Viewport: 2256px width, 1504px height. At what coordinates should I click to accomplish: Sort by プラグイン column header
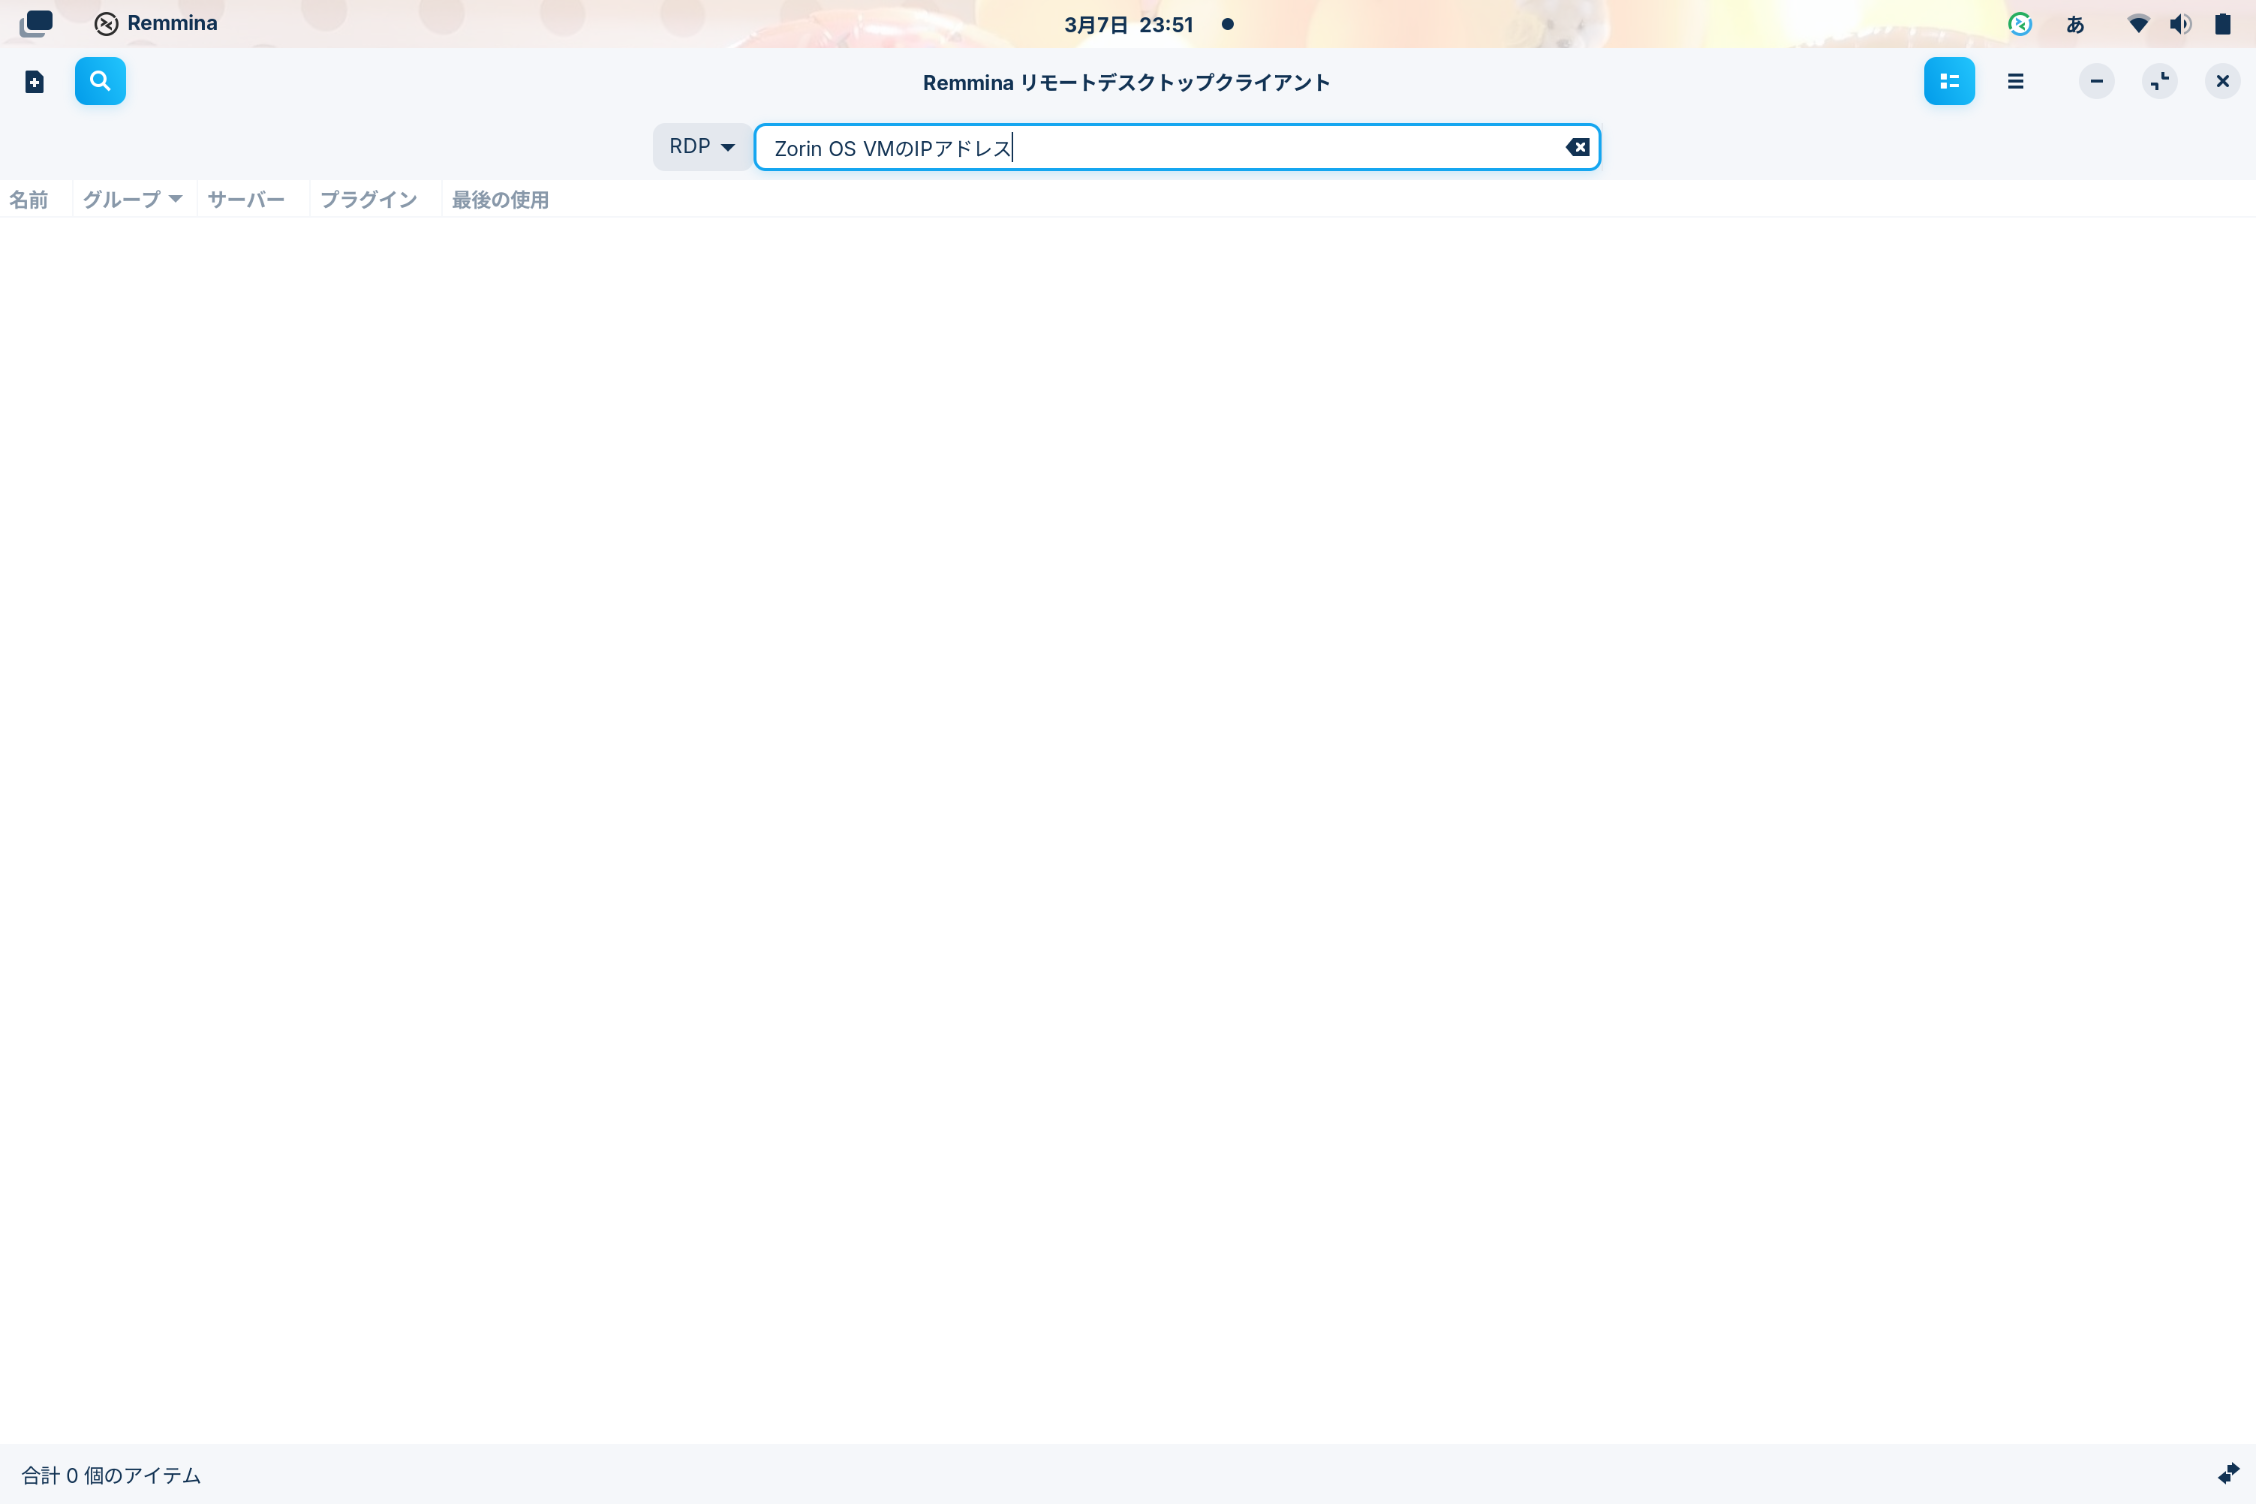pos(368,200)
